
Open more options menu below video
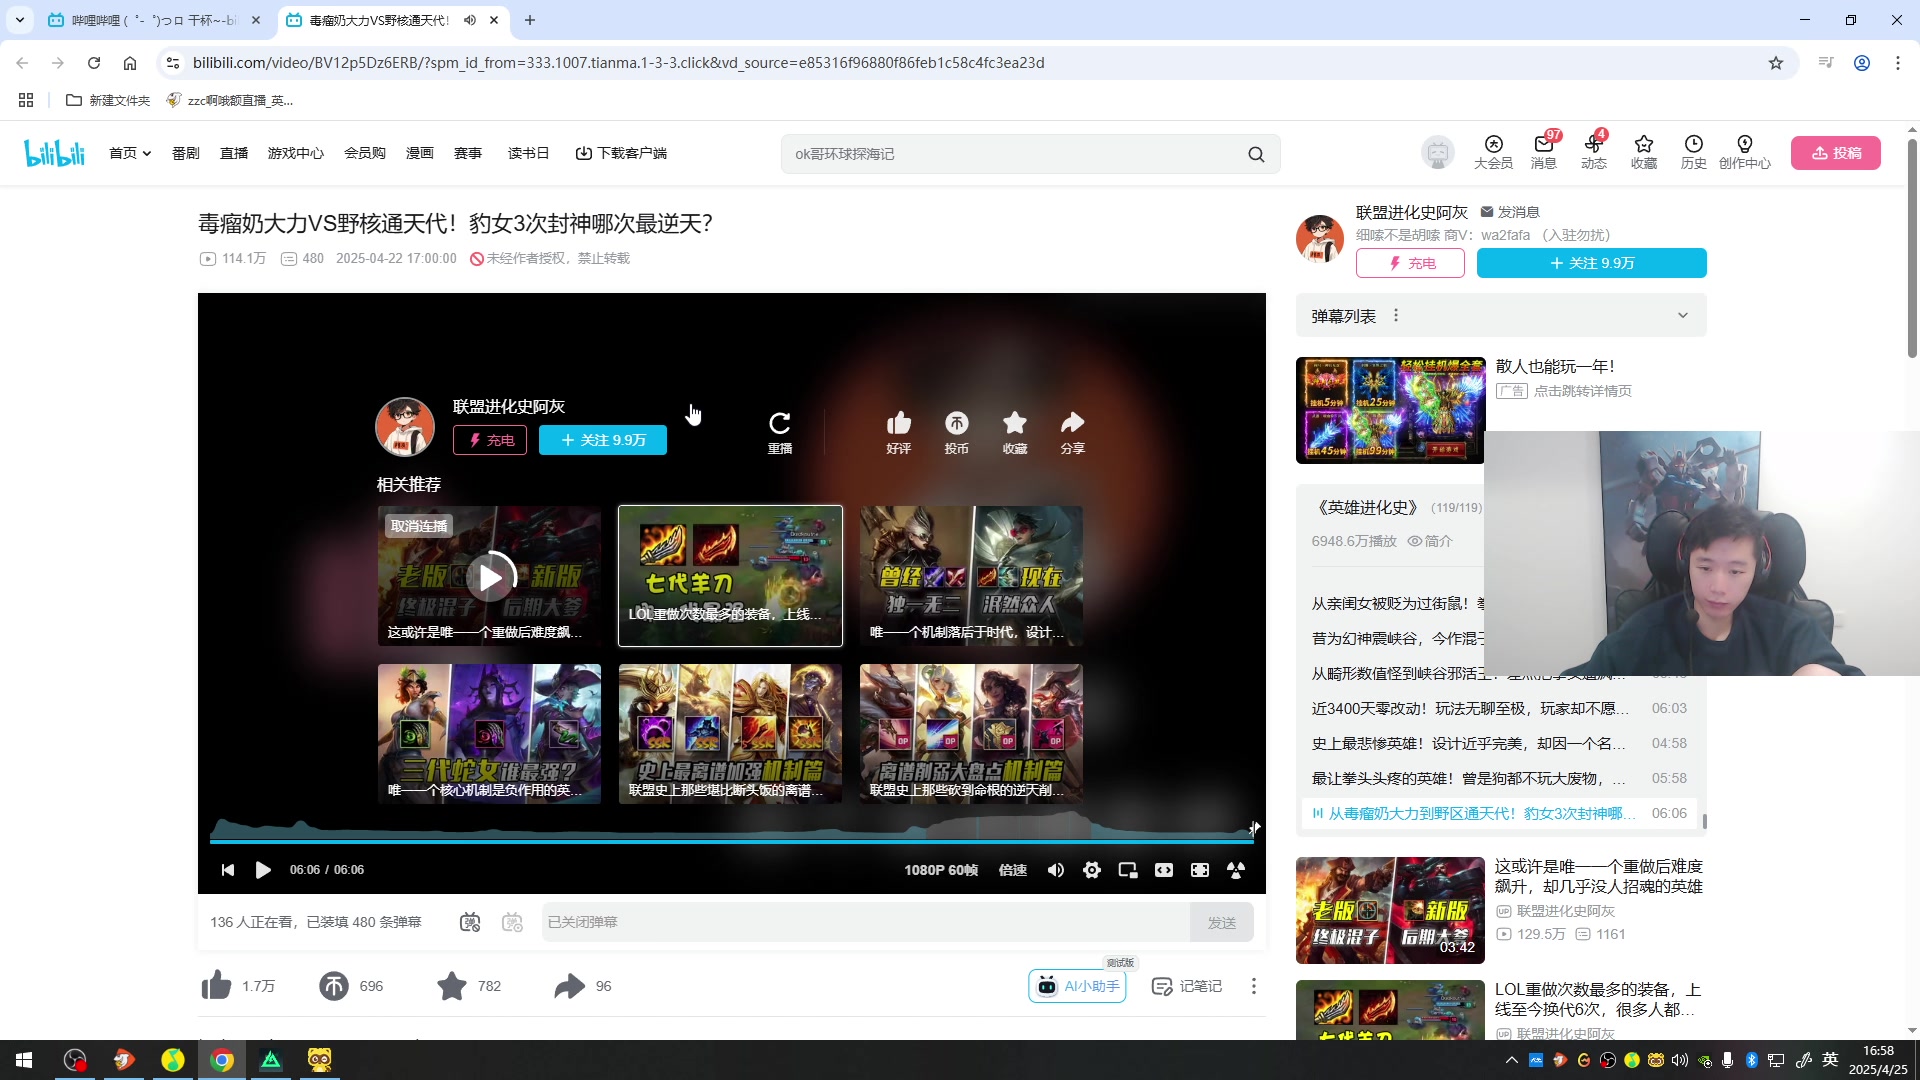click(x=1254, y=986)
